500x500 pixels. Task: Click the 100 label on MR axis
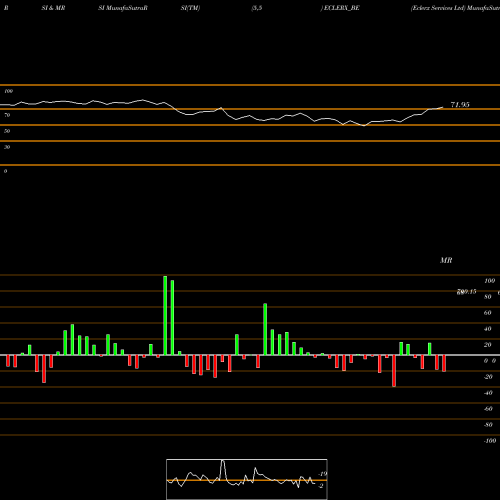tap(489, 281)
